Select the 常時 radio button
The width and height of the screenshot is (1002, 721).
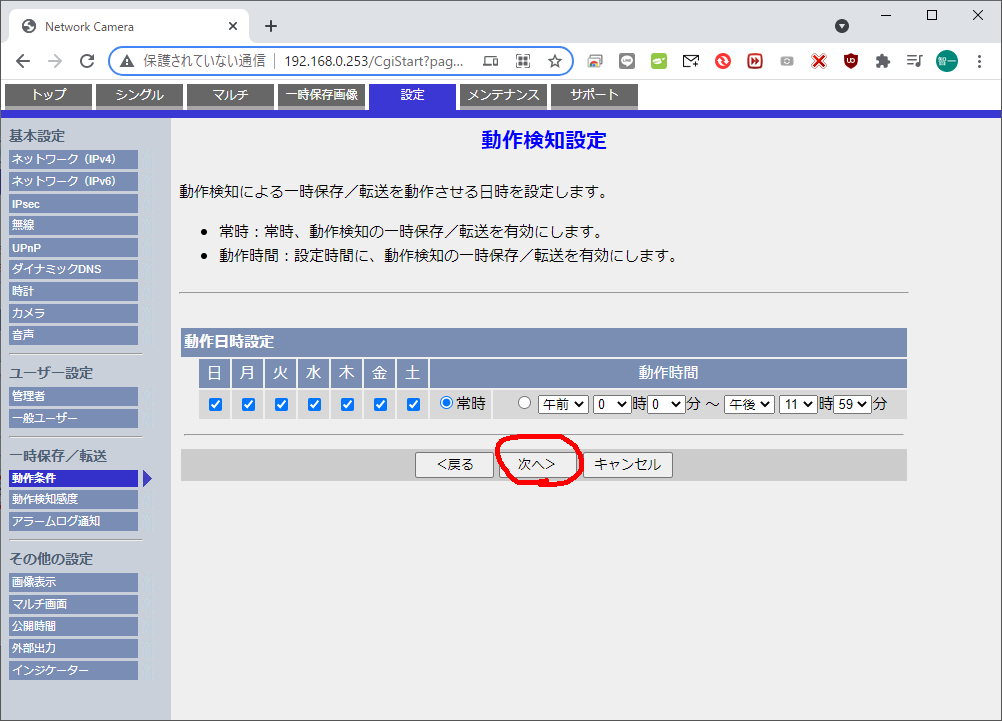point(447,403)
